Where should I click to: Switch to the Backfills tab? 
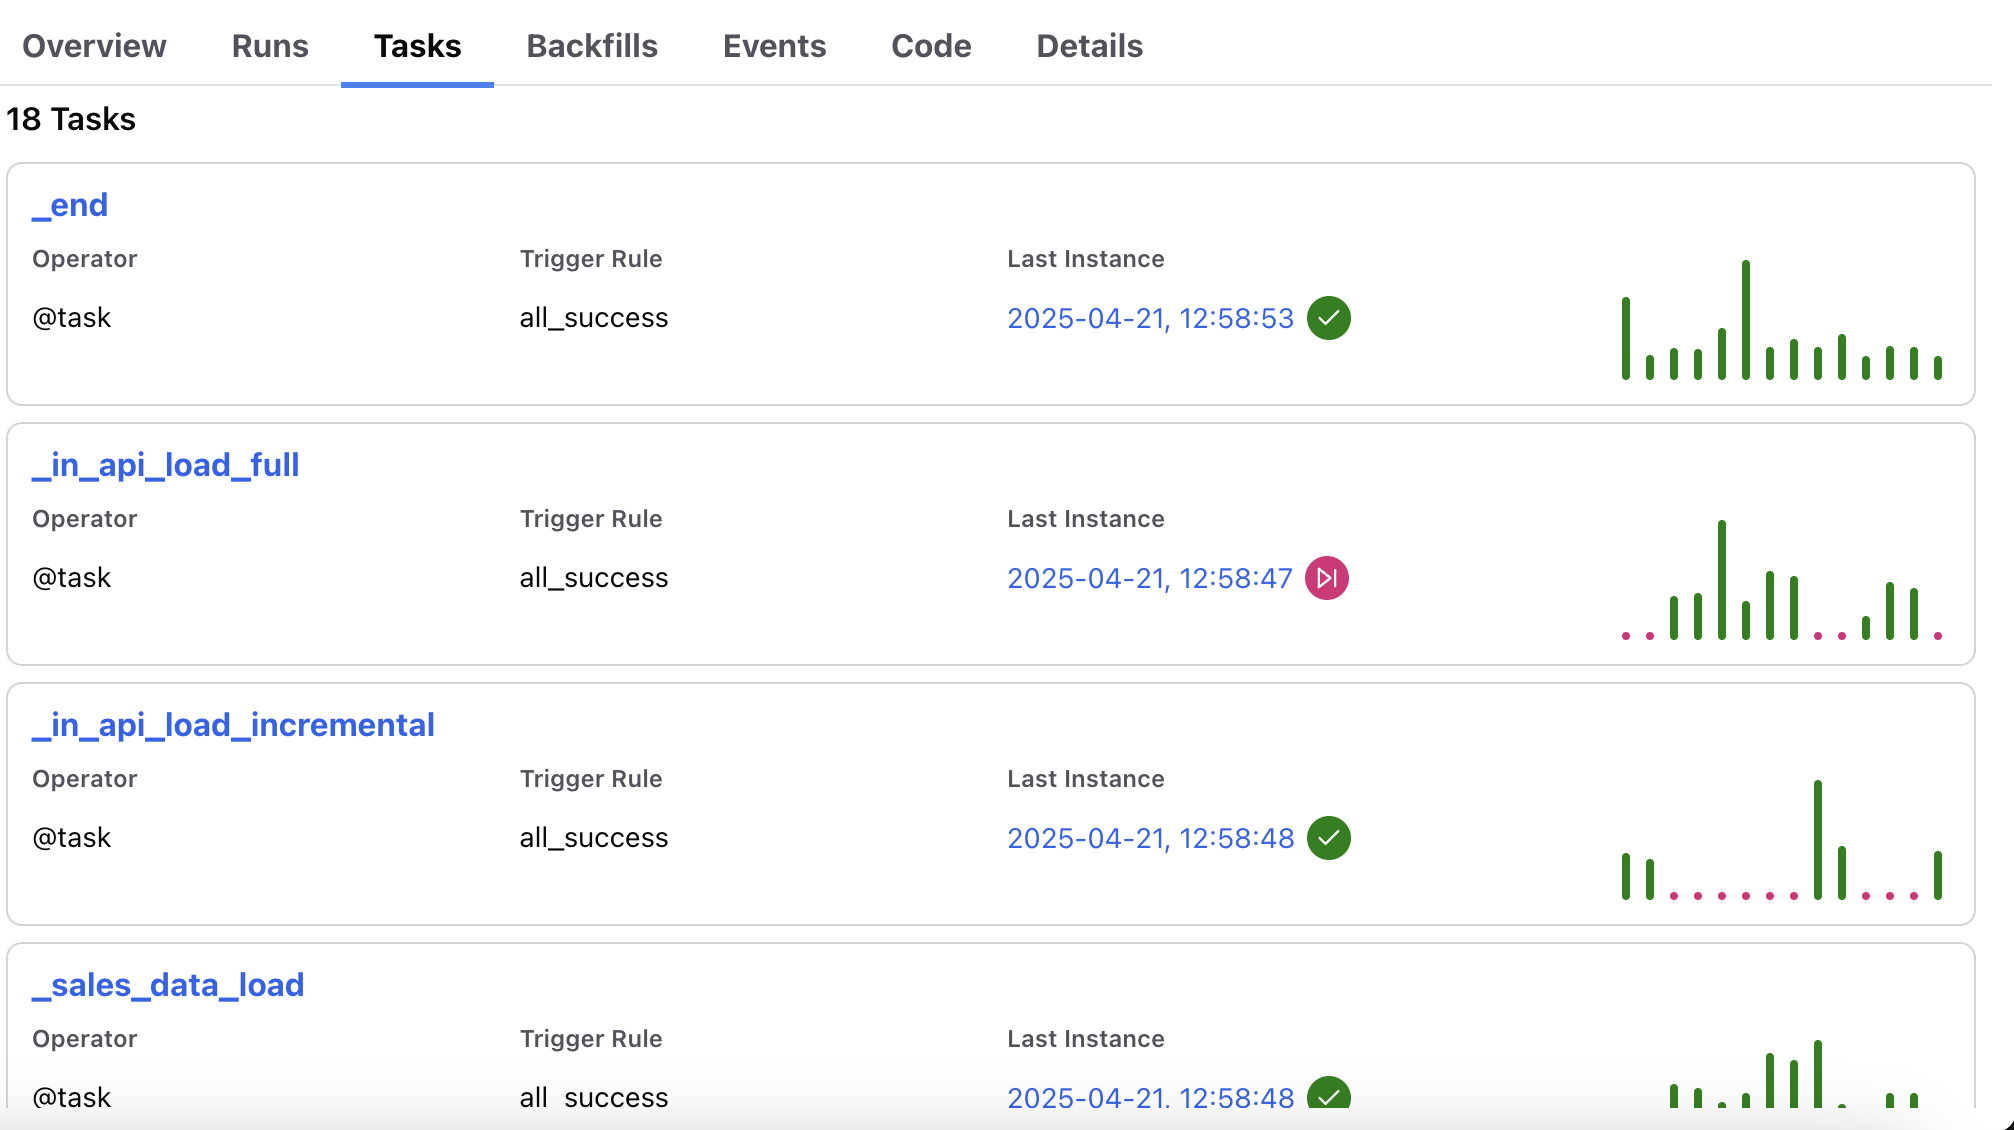(x=591, y=45)
